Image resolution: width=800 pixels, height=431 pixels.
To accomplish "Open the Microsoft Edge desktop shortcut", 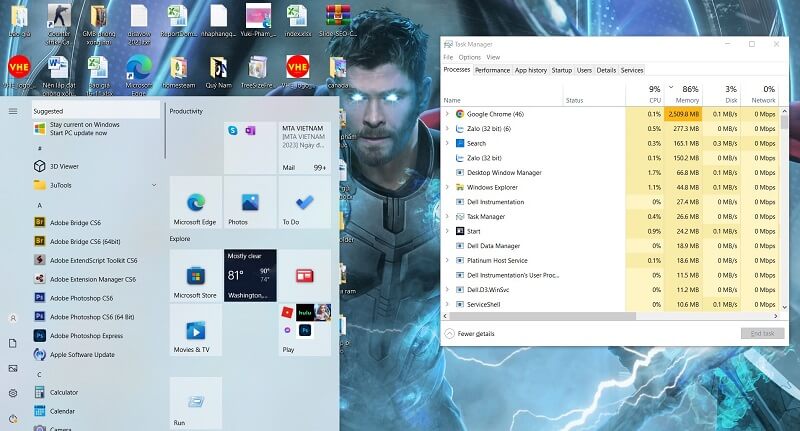I will coord(139,72).
